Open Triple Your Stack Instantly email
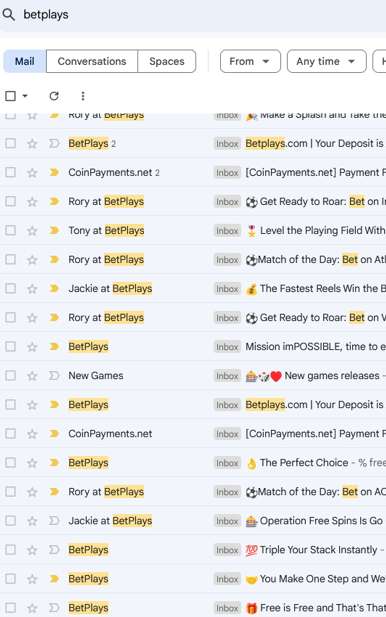The image size is (386, 617). 318,550
